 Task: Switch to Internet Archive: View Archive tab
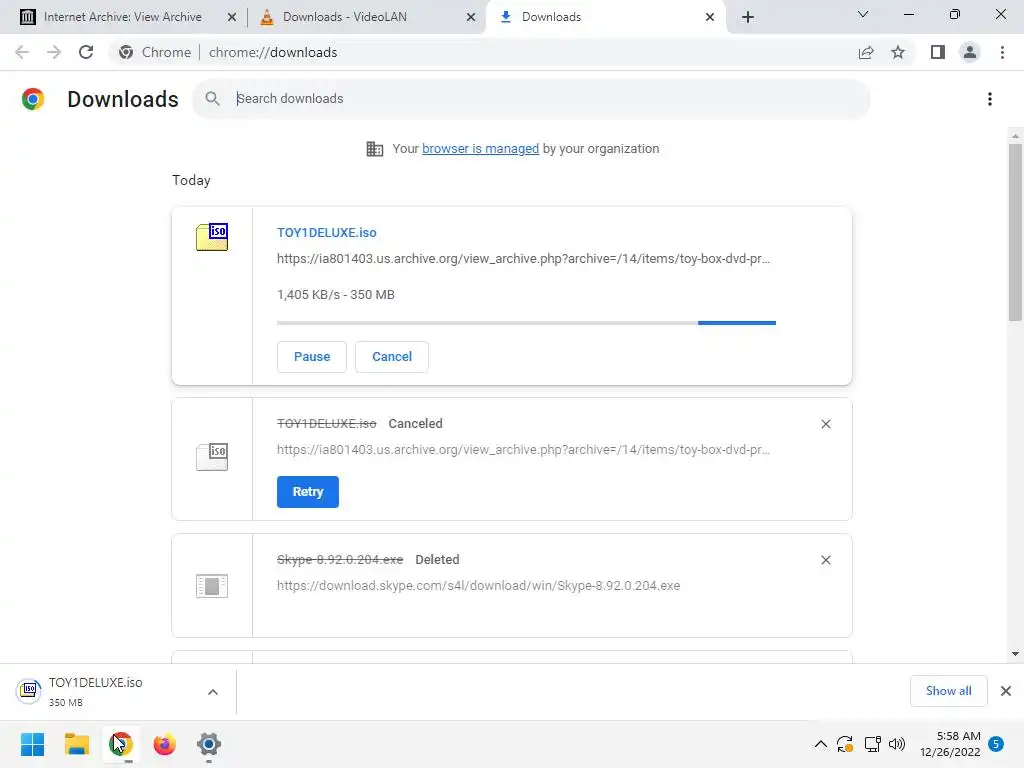123,17
